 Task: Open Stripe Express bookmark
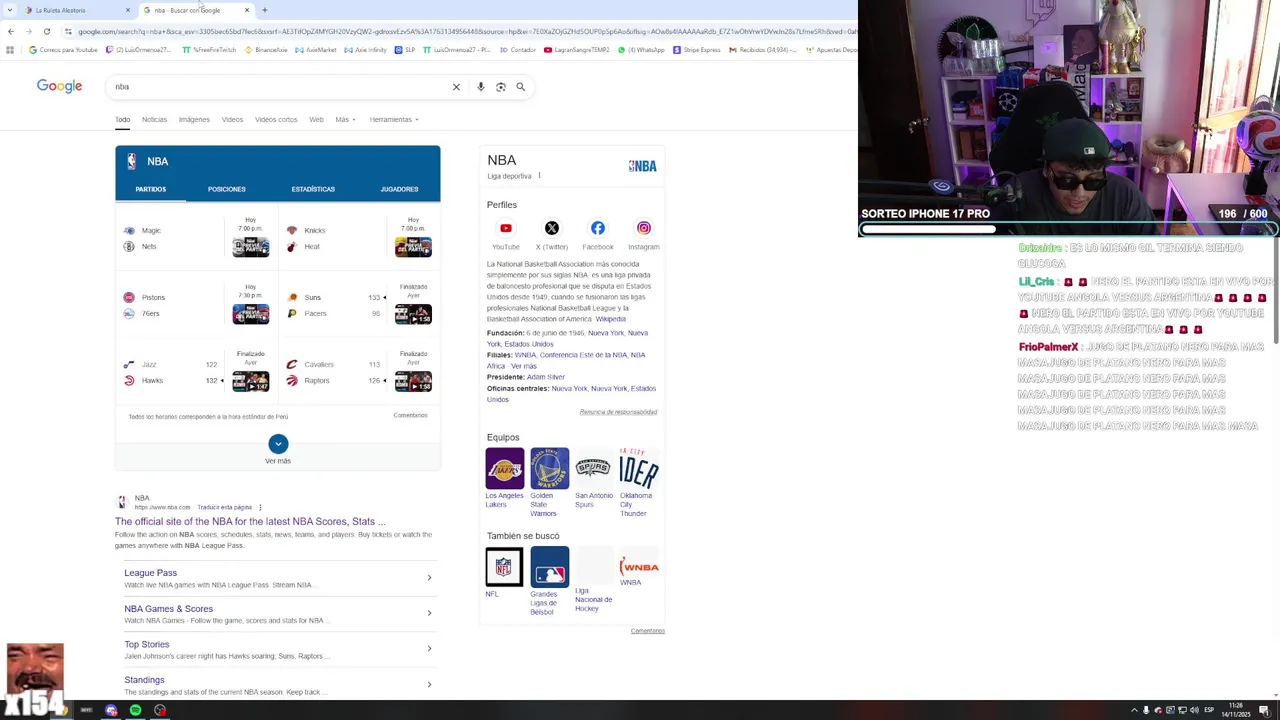coord(696,49)
